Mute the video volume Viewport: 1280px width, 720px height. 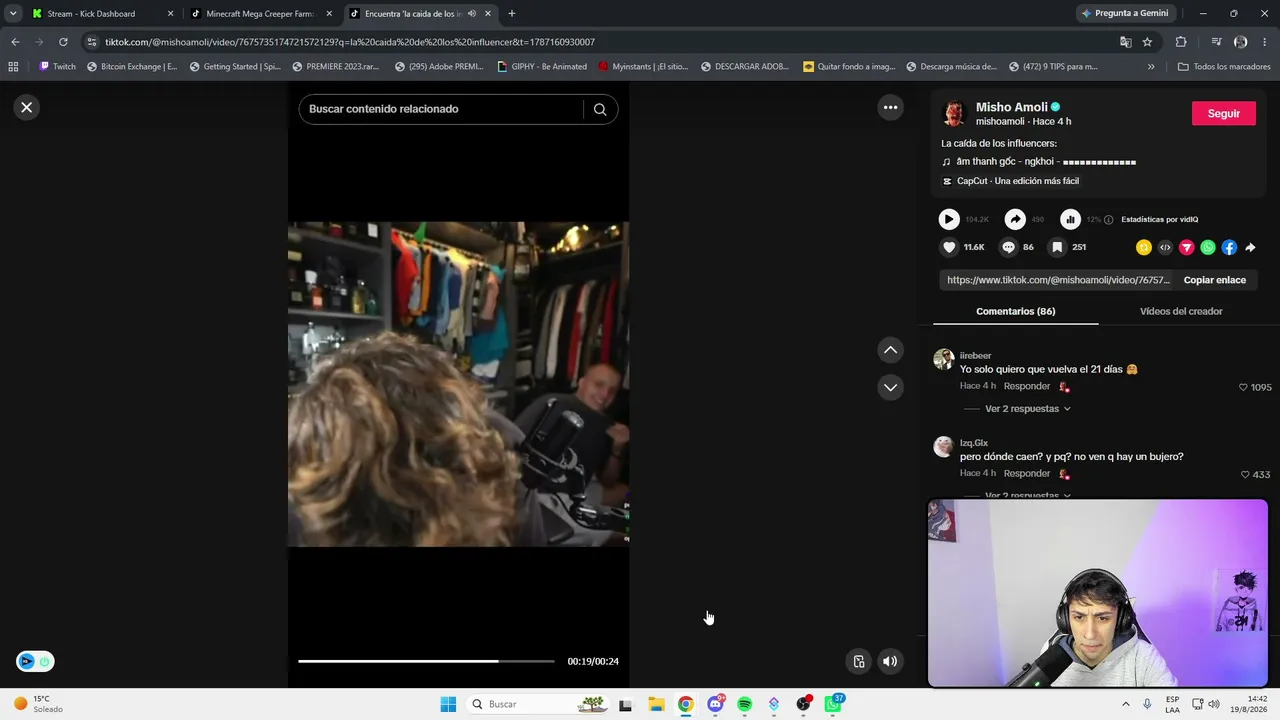click(890, 661)
